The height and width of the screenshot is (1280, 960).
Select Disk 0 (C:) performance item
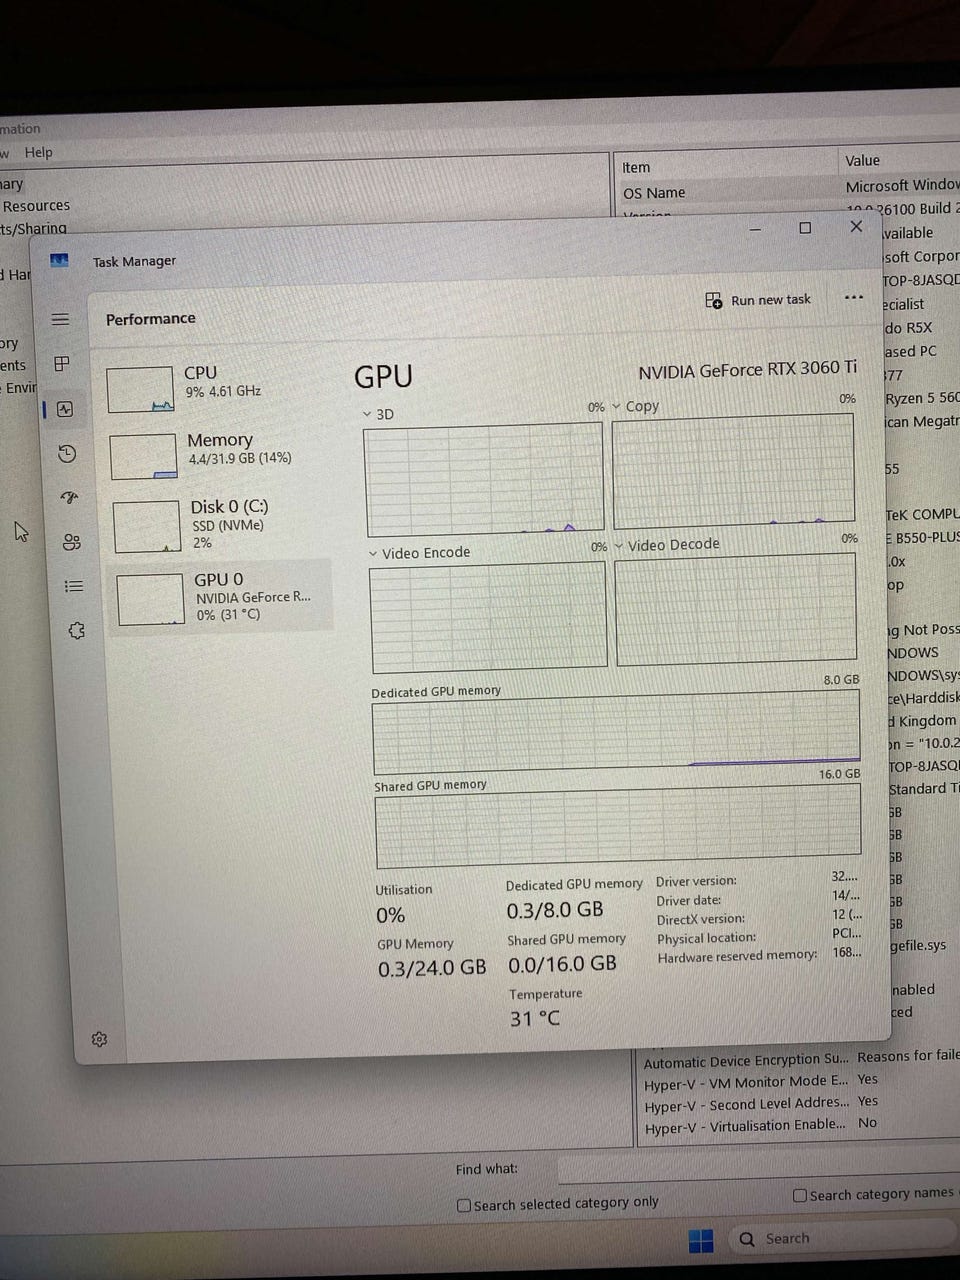(219, 525)
